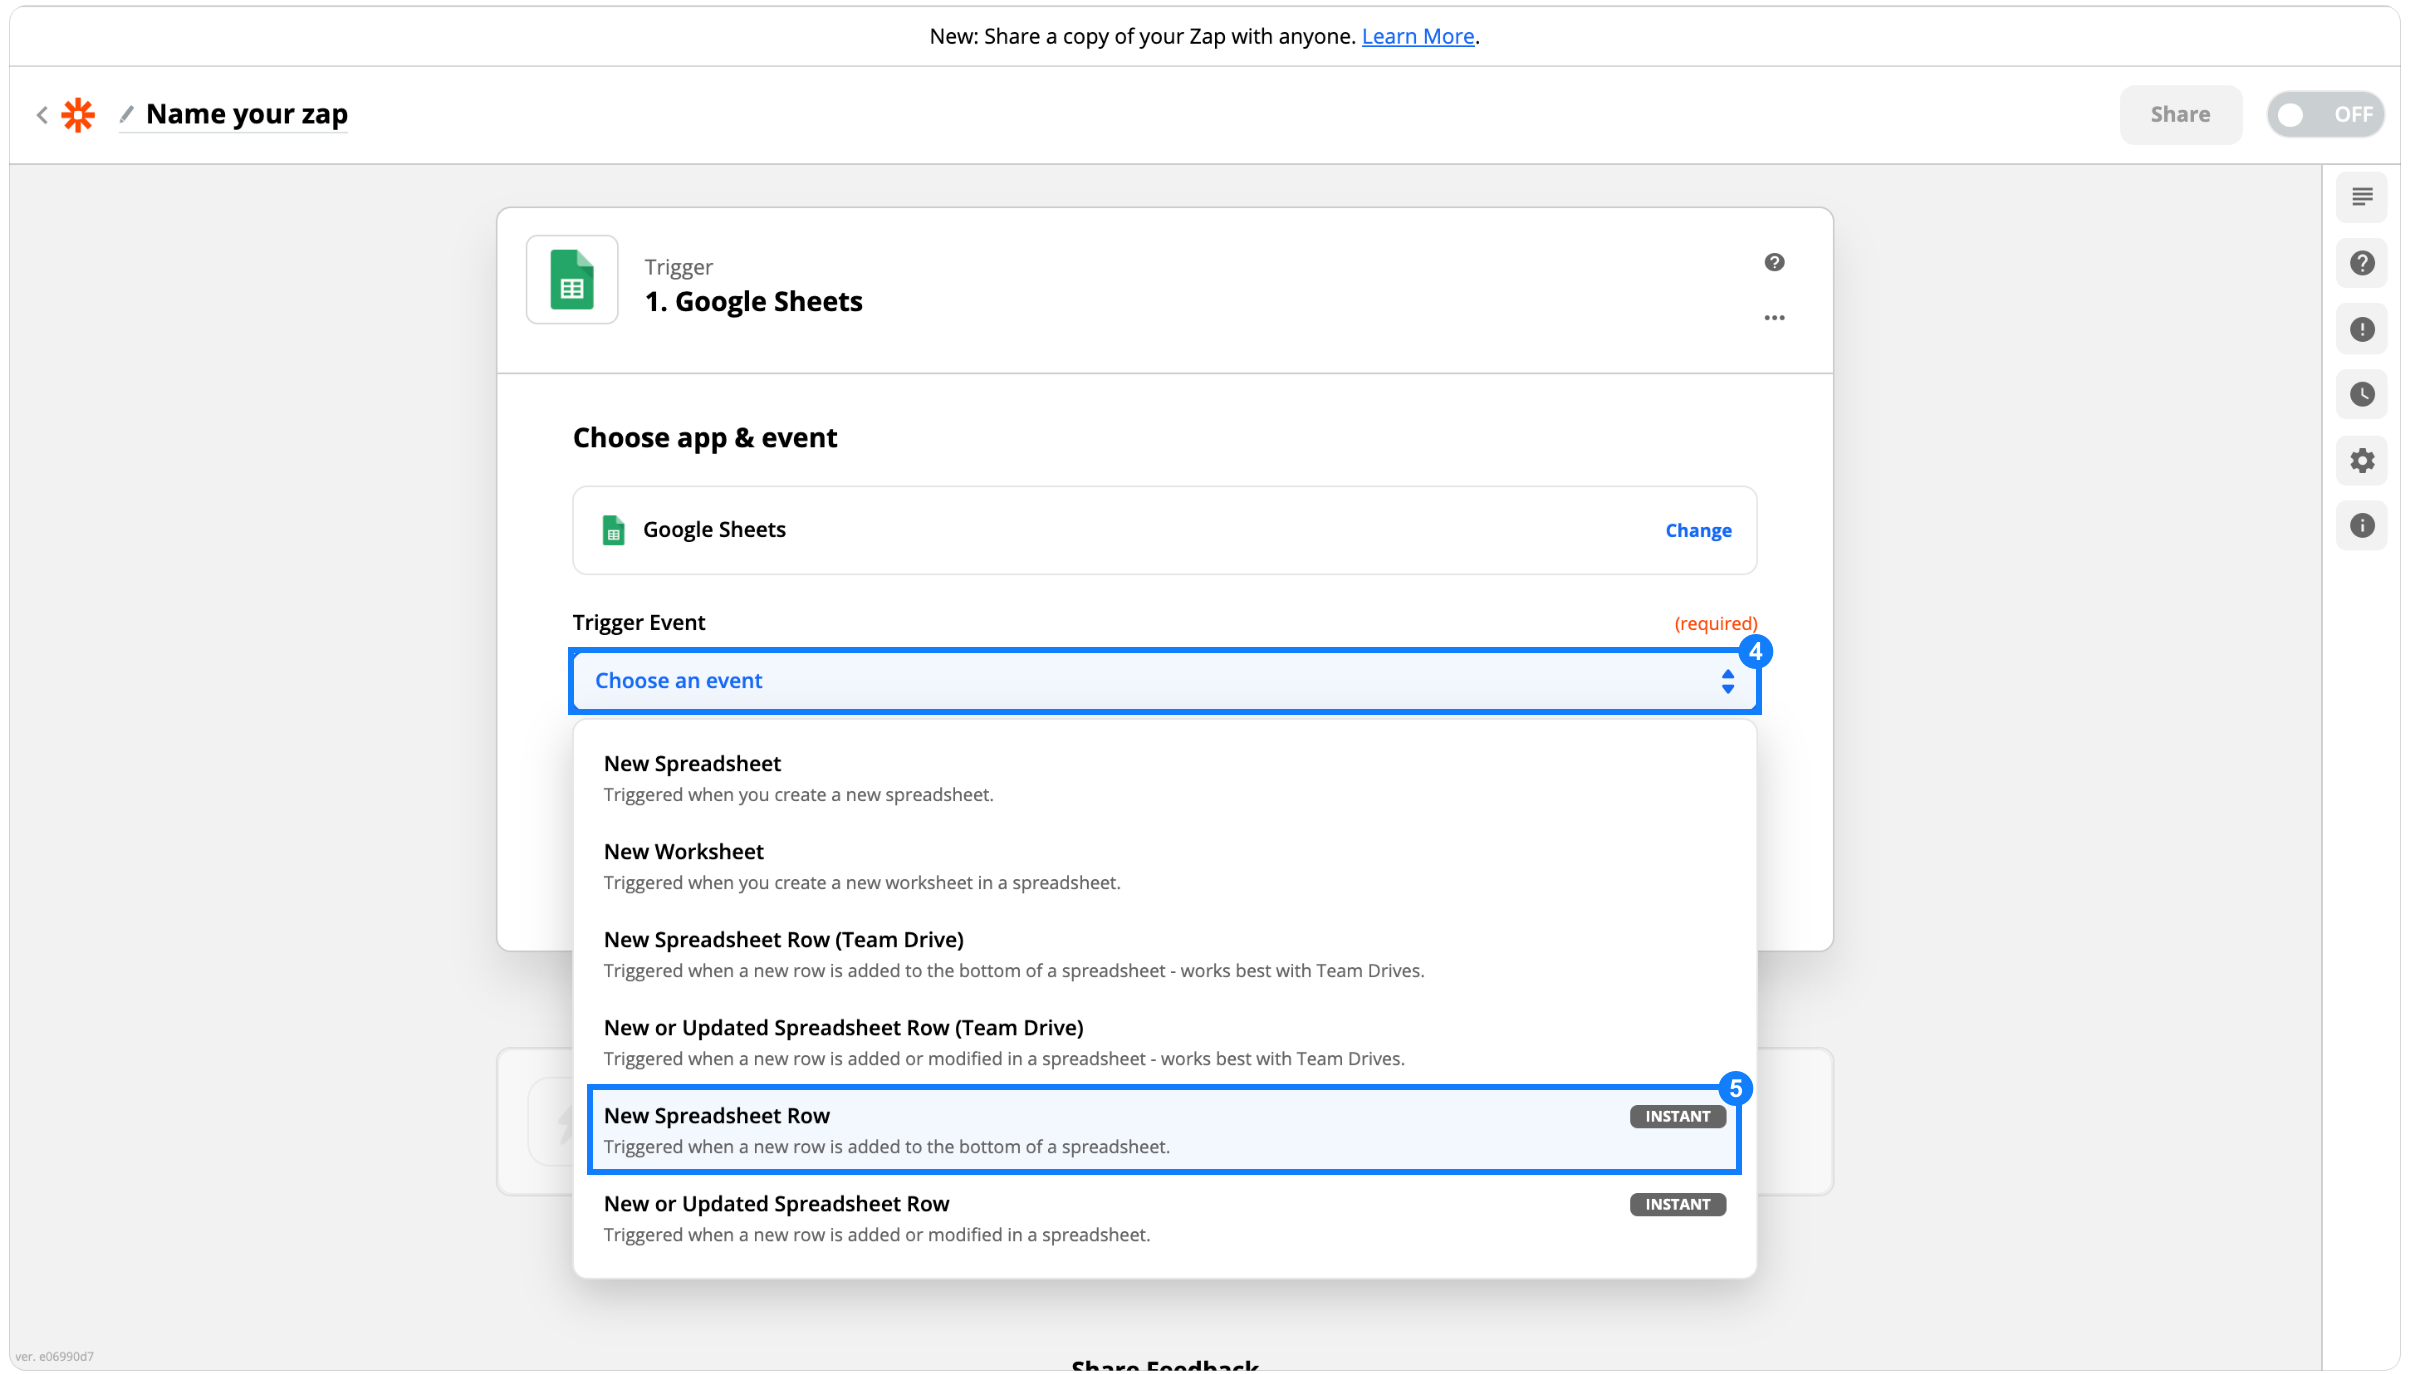Click the pencil icon to rename the zap

tap(127, 114)
